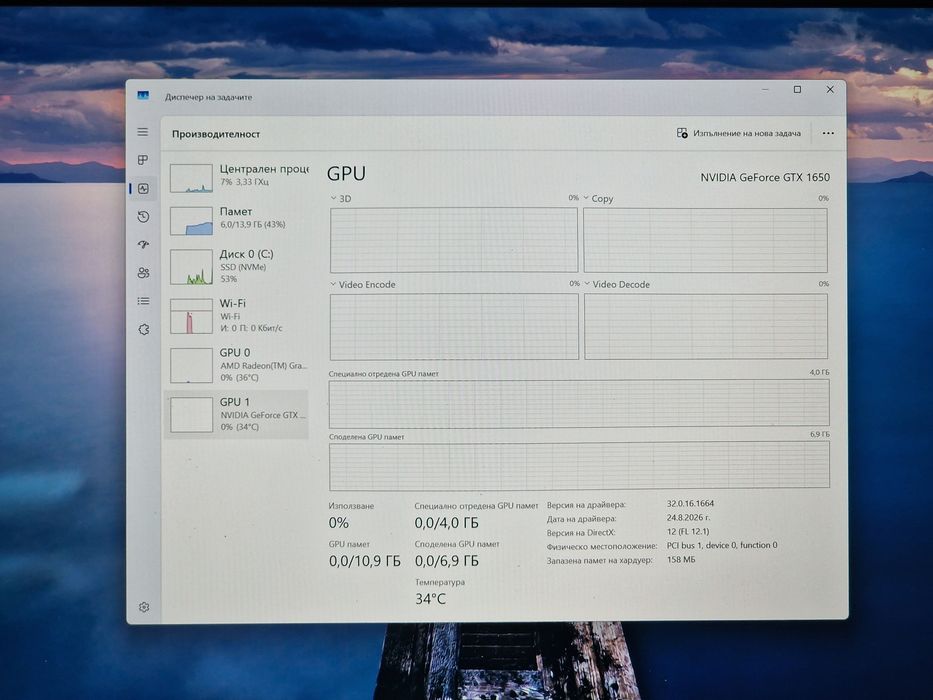Open the hamburger navigation menu

143,132
